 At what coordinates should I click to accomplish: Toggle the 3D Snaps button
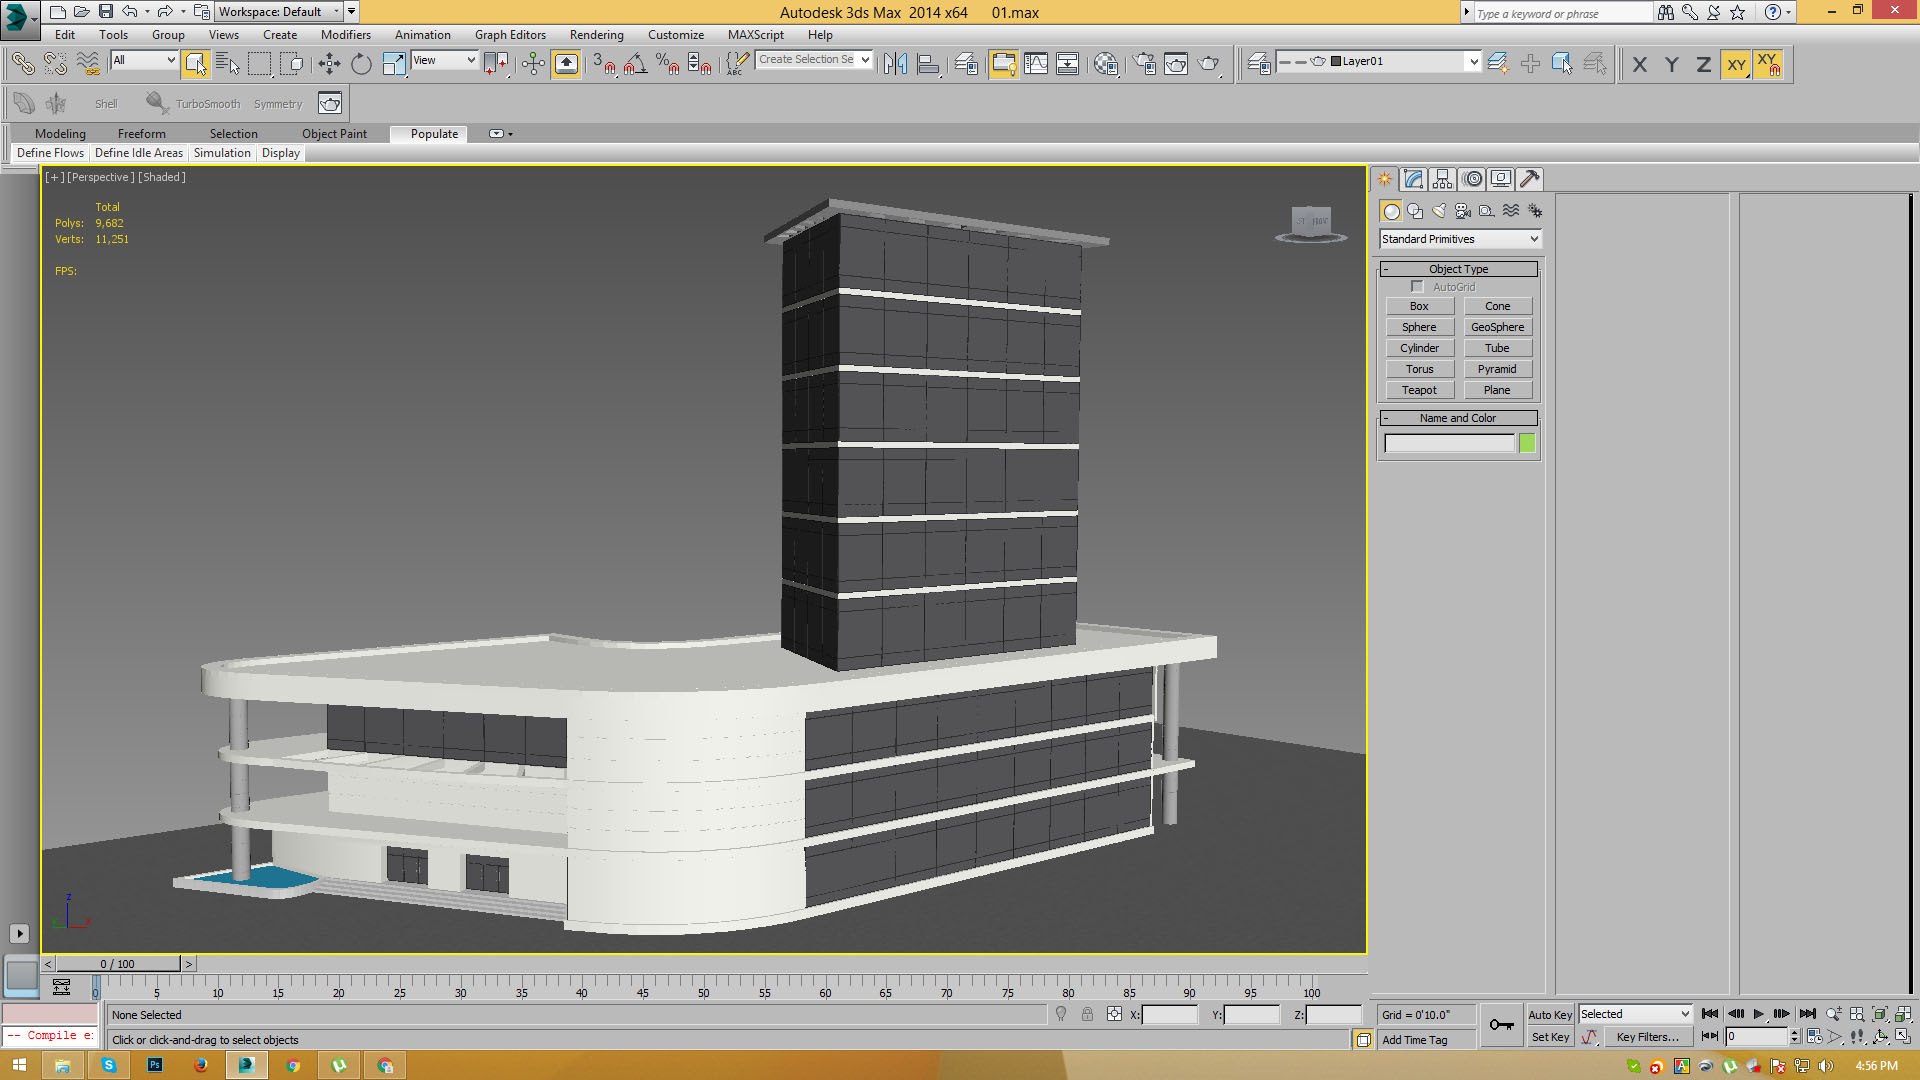[603, 64]
